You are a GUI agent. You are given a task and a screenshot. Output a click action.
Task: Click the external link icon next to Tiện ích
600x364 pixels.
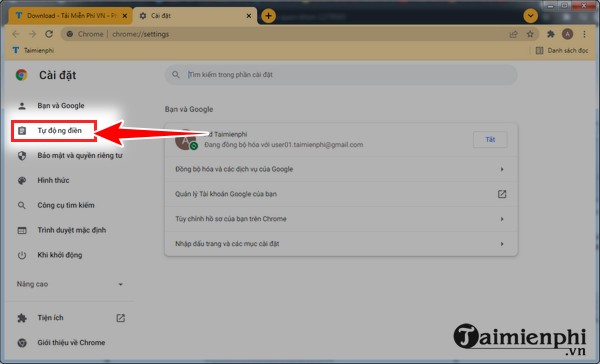click(x=121, y=318)
